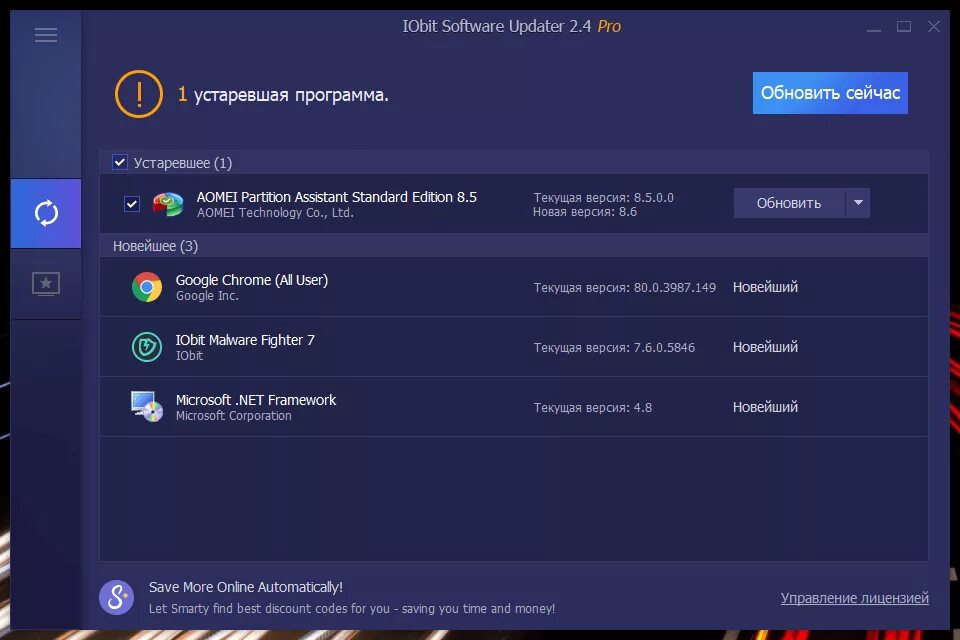
Task: Click the orange exclamation warning icon
Action: pos(139,94)
